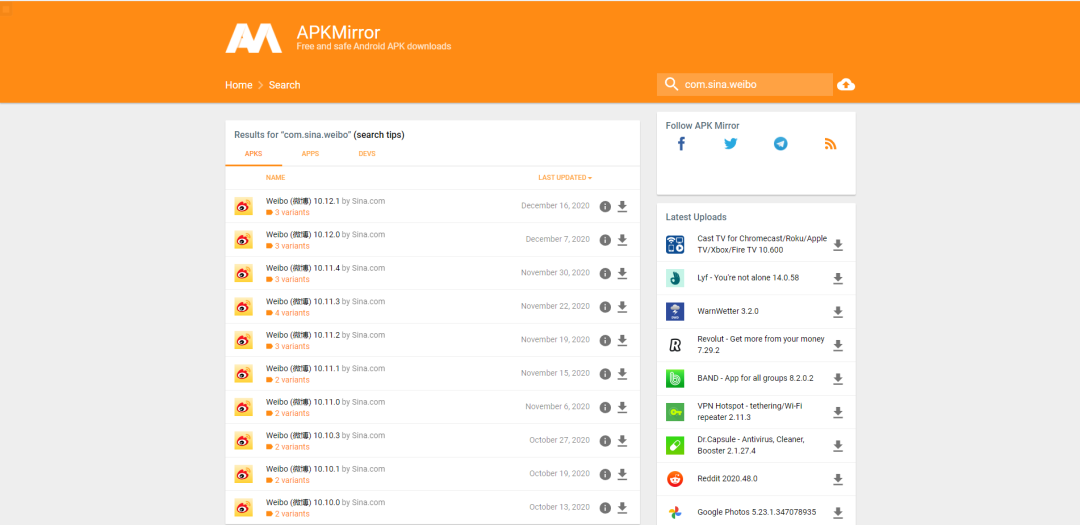The width and height of the screenshot is (1080, 525).
Task: Open the Weibo 10.12.1 app icon
Action: (x=244, y=206)
